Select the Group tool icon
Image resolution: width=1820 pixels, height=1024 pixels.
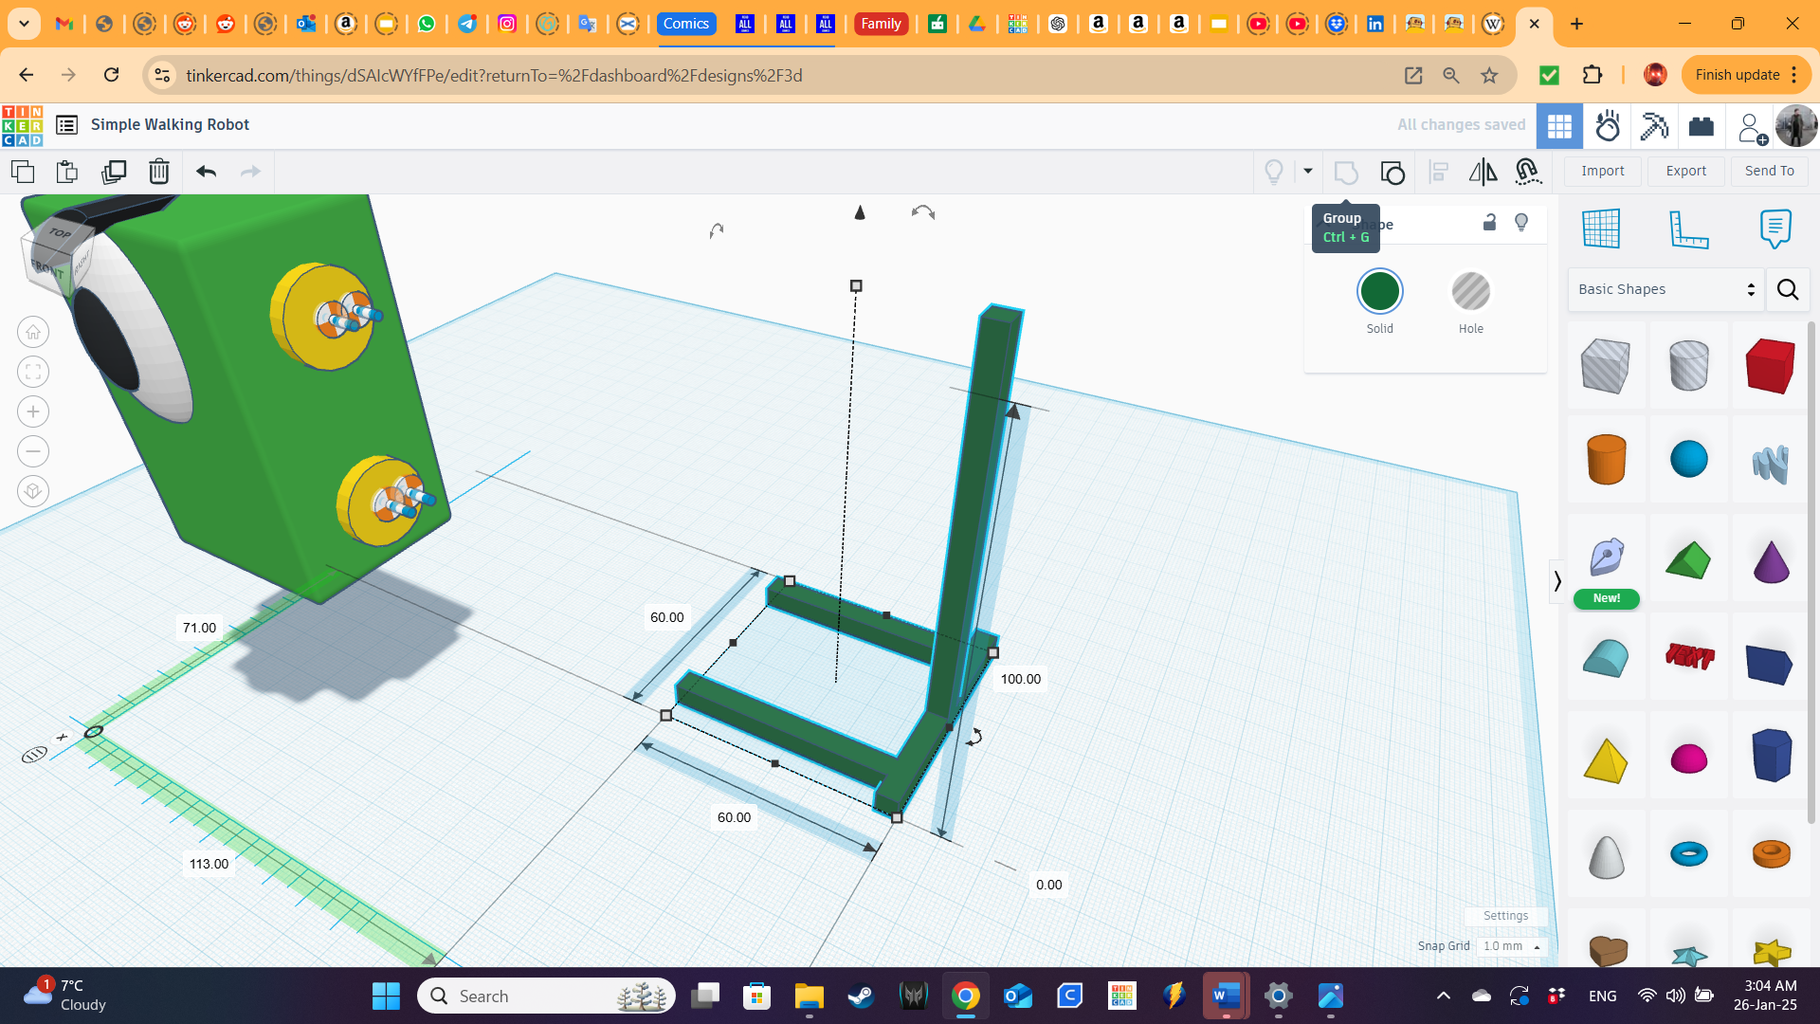(x=1345, y=171)
